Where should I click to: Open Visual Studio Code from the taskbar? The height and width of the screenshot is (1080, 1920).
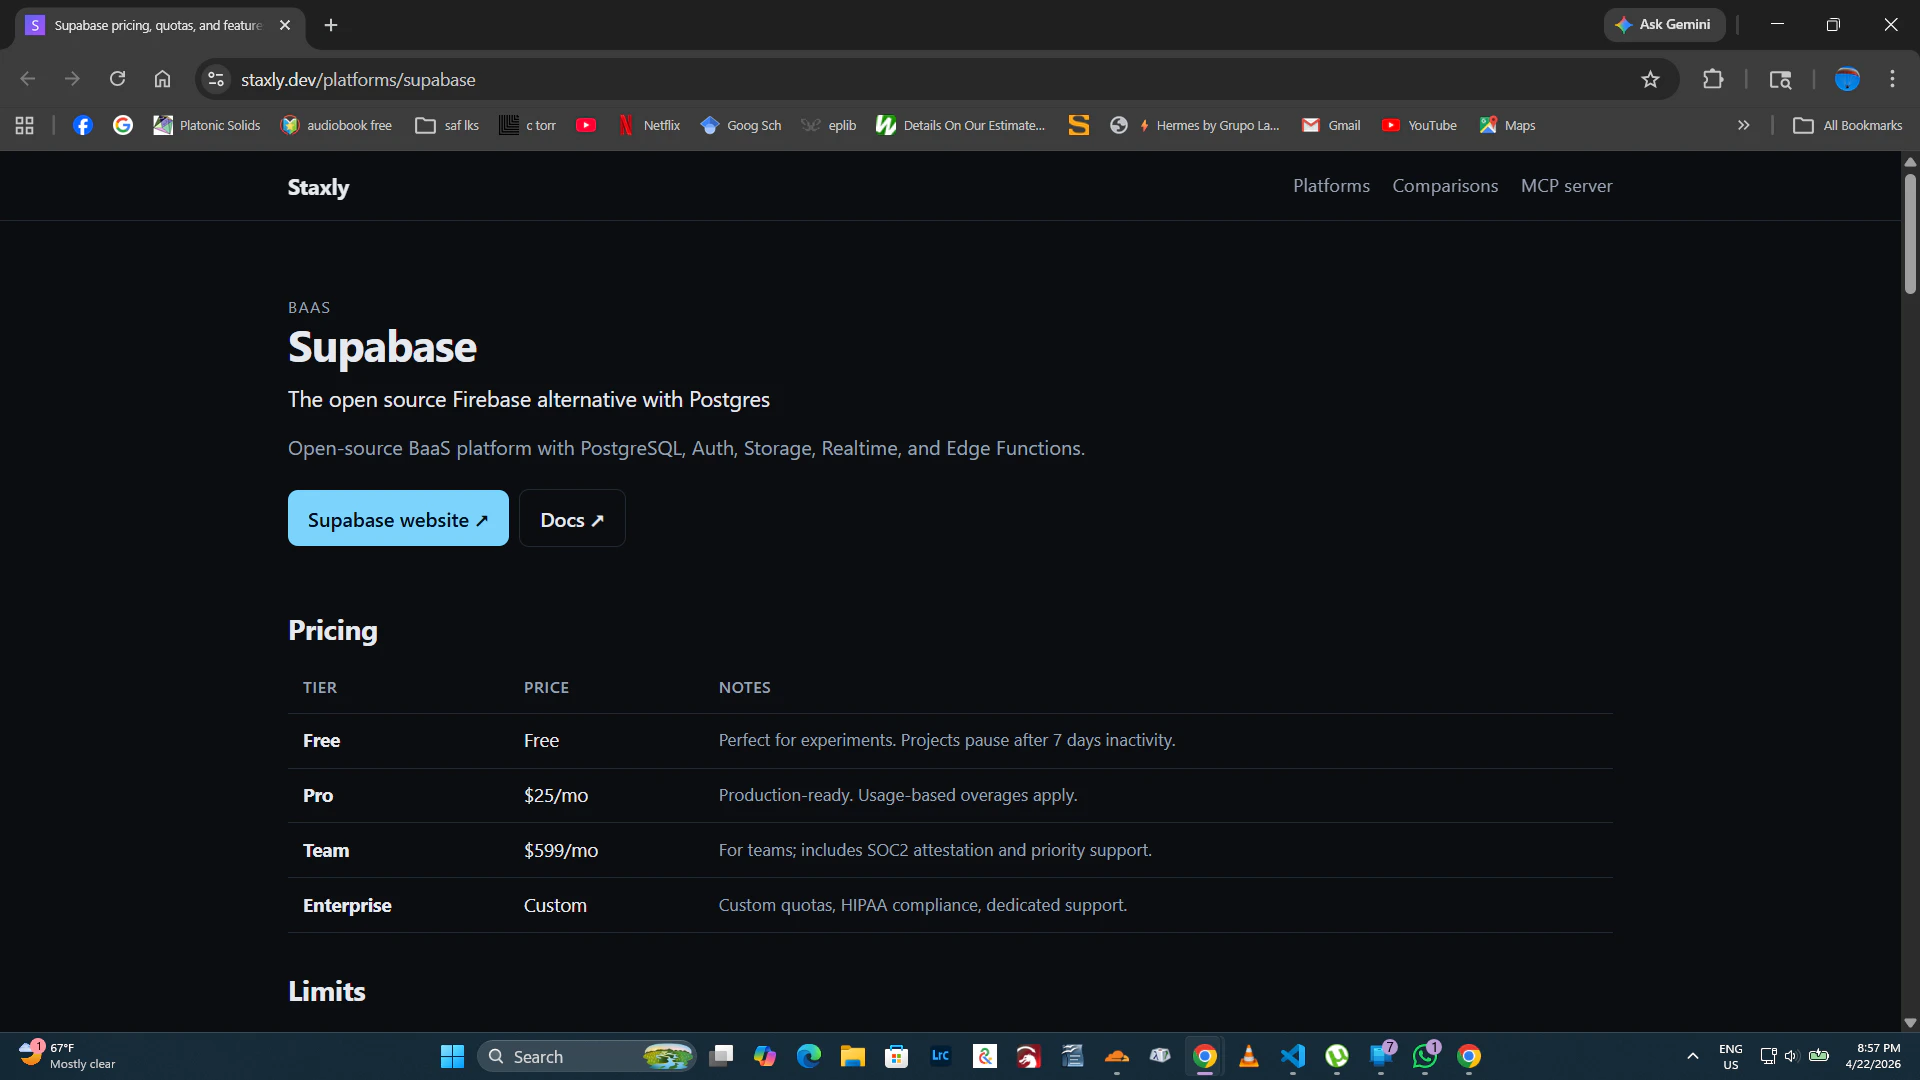click(x=1293, y=1056)
